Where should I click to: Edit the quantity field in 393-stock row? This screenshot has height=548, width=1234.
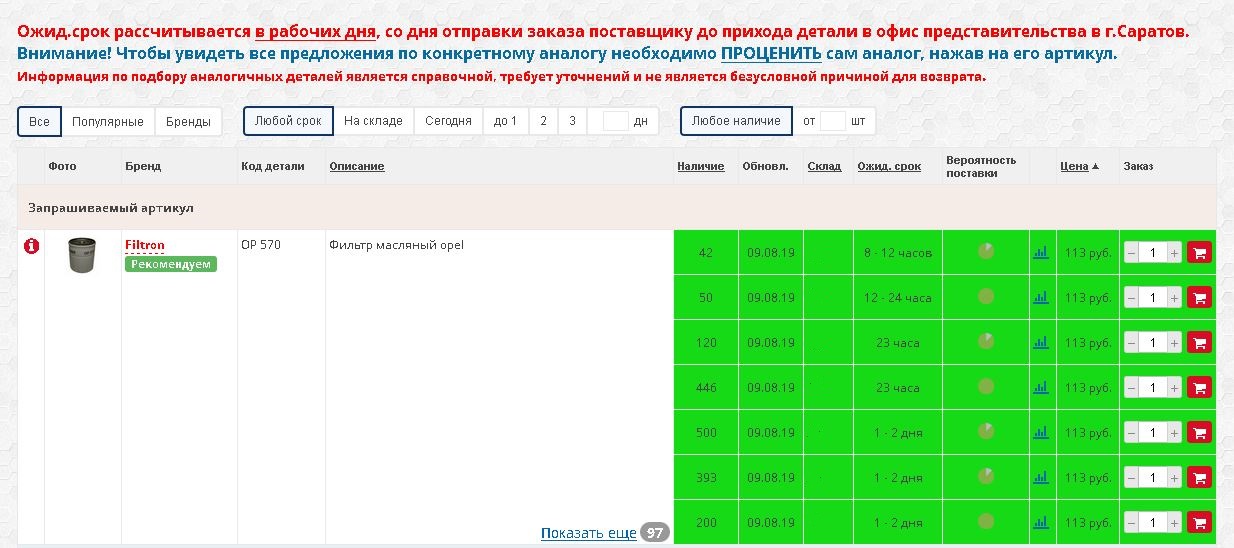click(x=1152, y=478)
